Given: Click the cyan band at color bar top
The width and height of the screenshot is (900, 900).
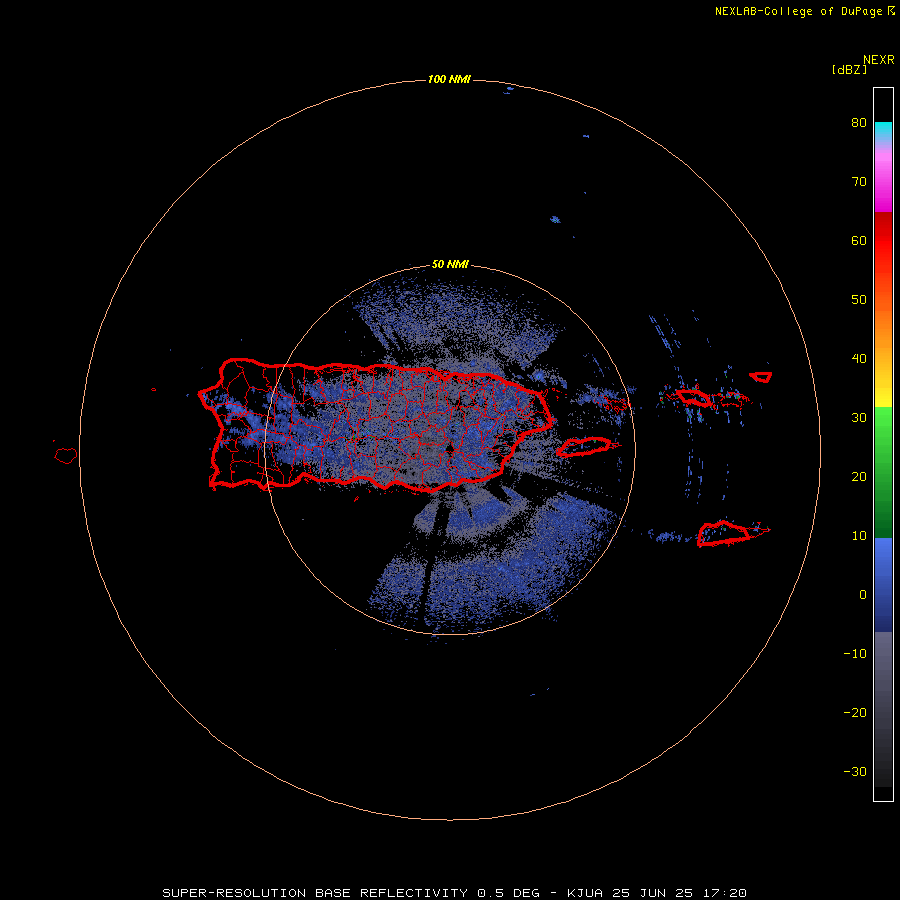Looking at the screenshot, I should click(x=883, y=129).
